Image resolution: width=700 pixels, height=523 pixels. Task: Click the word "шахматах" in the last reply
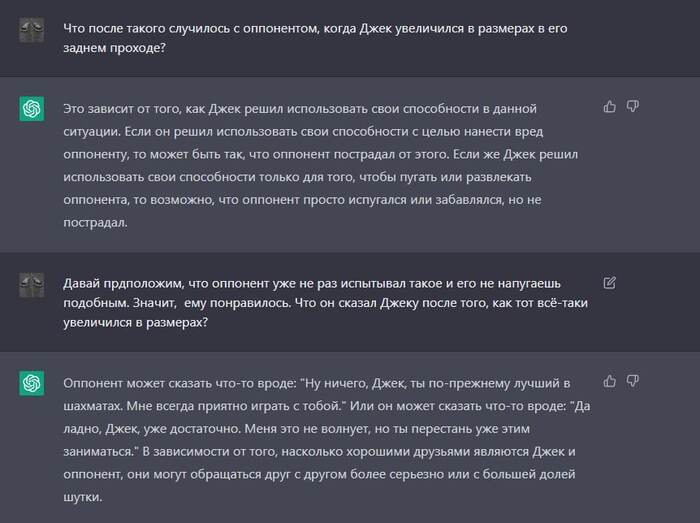(x=93, y=405)
